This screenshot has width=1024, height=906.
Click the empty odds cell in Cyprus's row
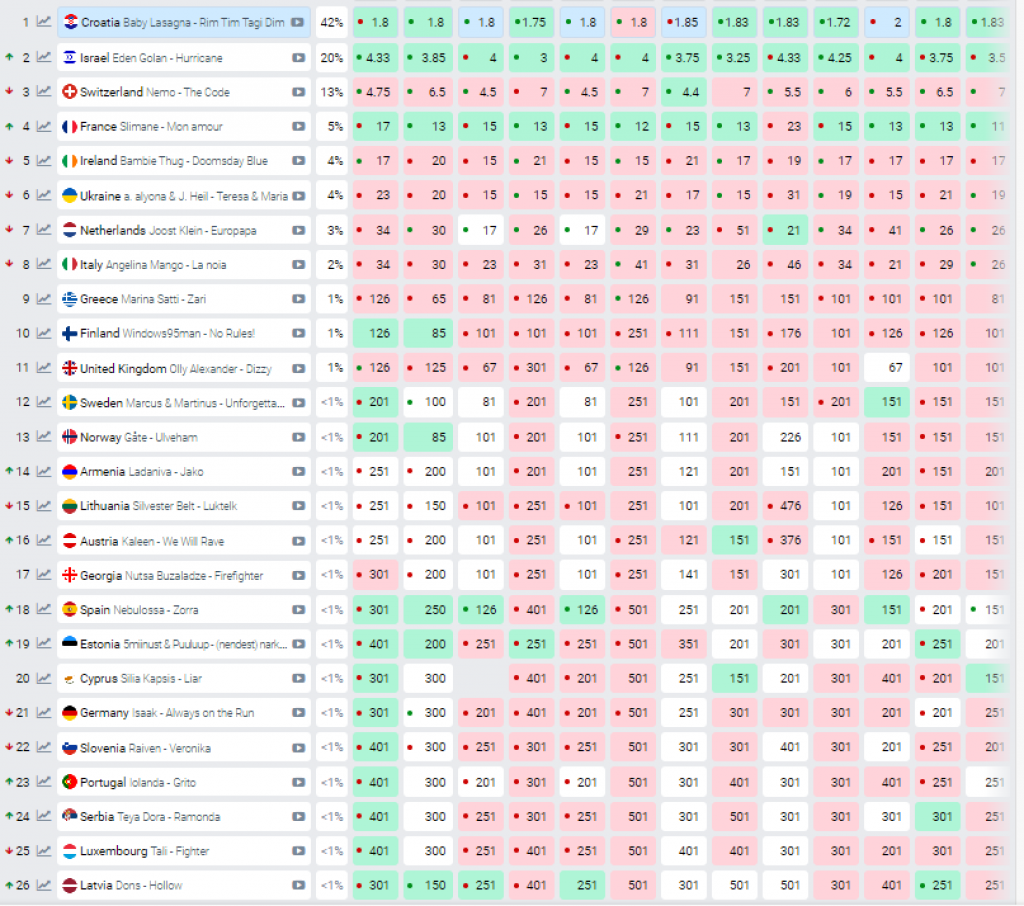point(482,678)
